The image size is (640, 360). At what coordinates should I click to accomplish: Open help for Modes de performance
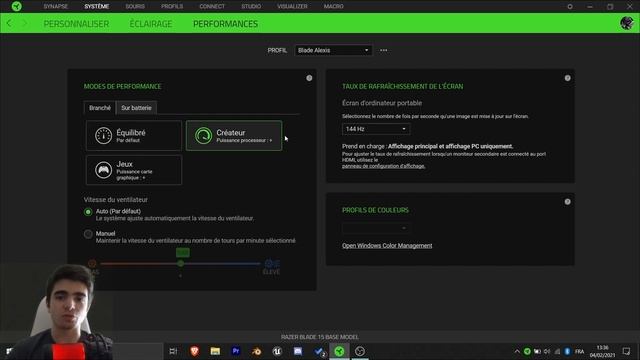click(x=309, y=78)
